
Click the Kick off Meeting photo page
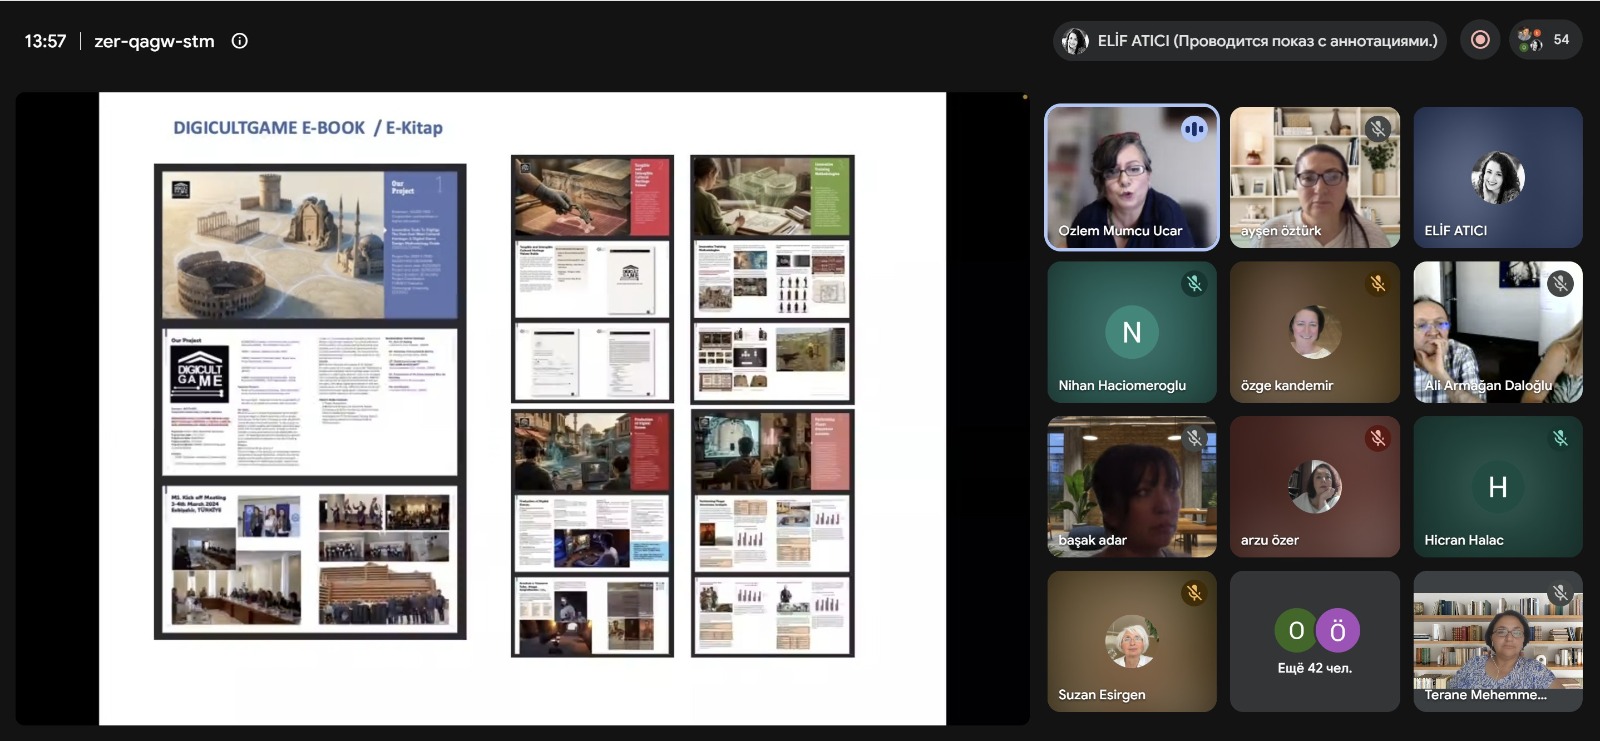310,558
